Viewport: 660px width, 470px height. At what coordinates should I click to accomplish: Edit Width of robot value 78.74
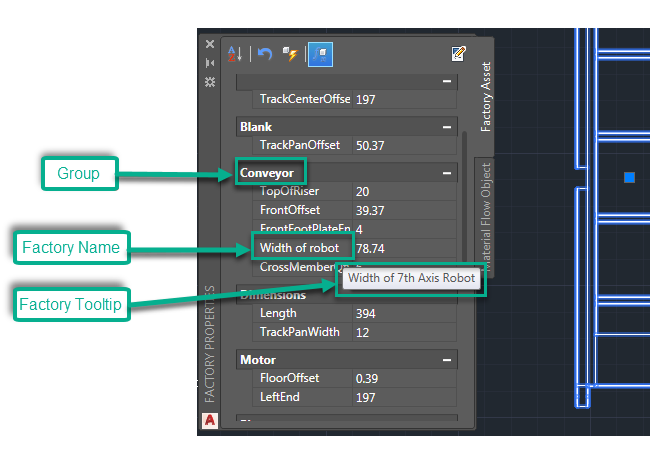pos(404,248)
